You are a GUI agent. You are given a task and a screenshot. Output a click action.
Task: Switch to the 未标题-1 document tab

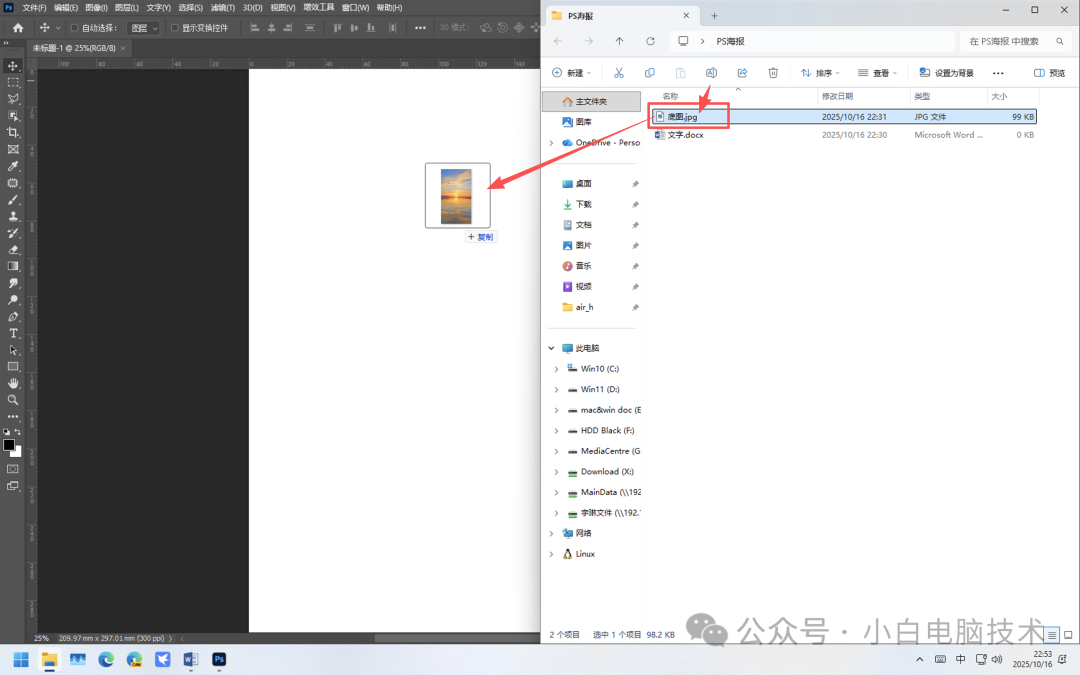pos(74,48)
